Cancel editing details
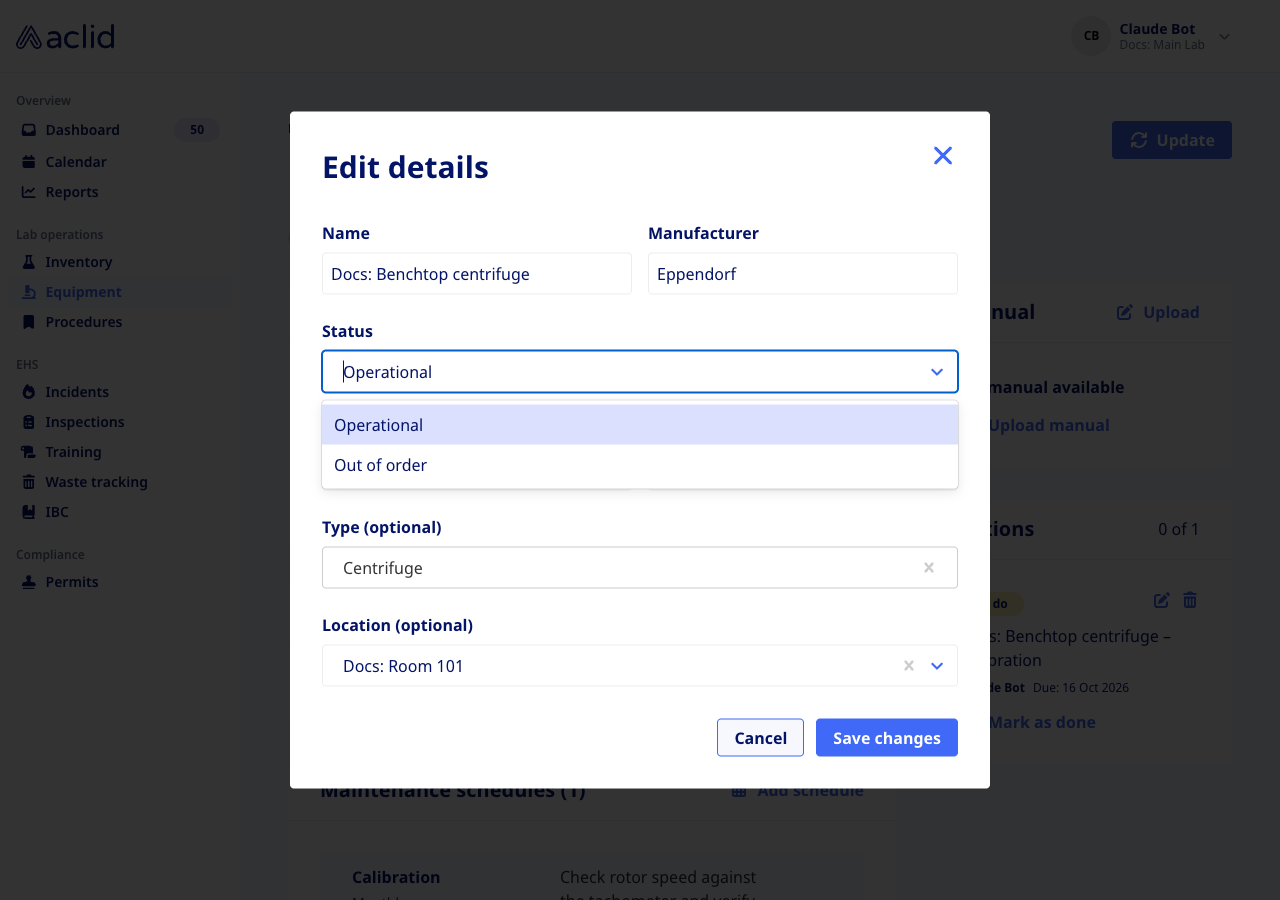1280x900 pixels. 760,738
